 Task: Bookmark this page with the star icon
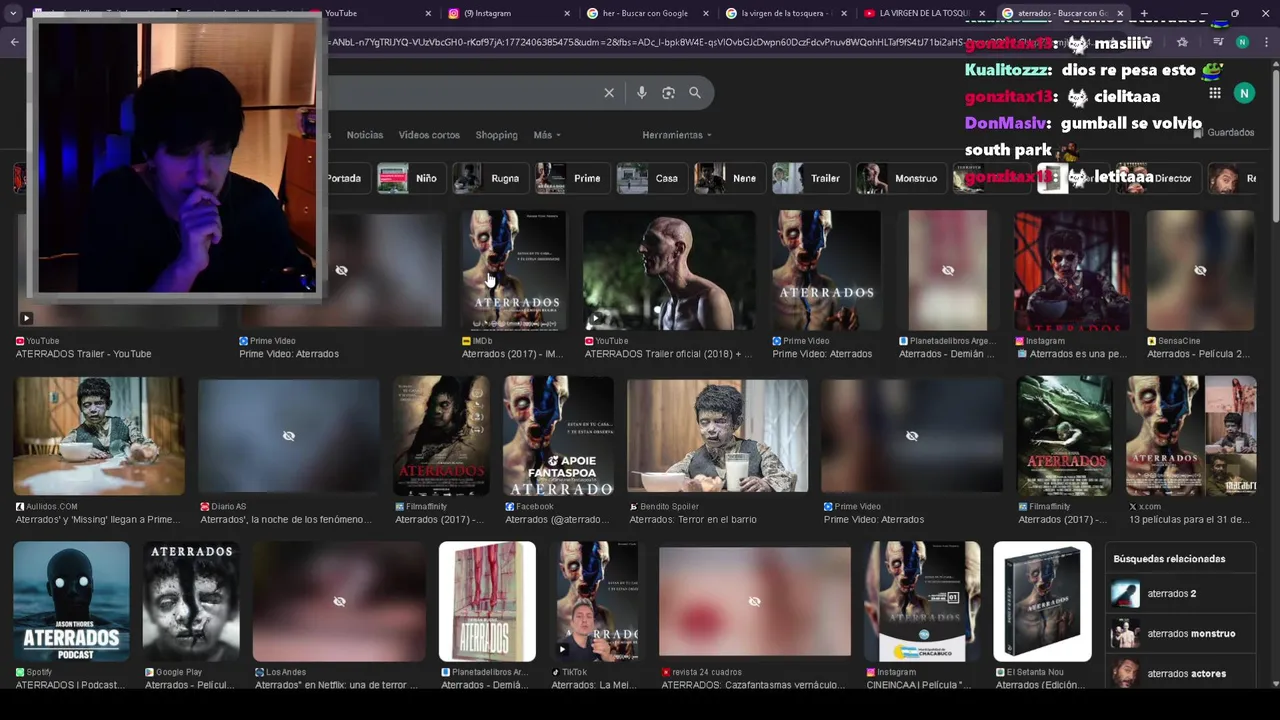pyautogui.click(x=1183, y=42)
